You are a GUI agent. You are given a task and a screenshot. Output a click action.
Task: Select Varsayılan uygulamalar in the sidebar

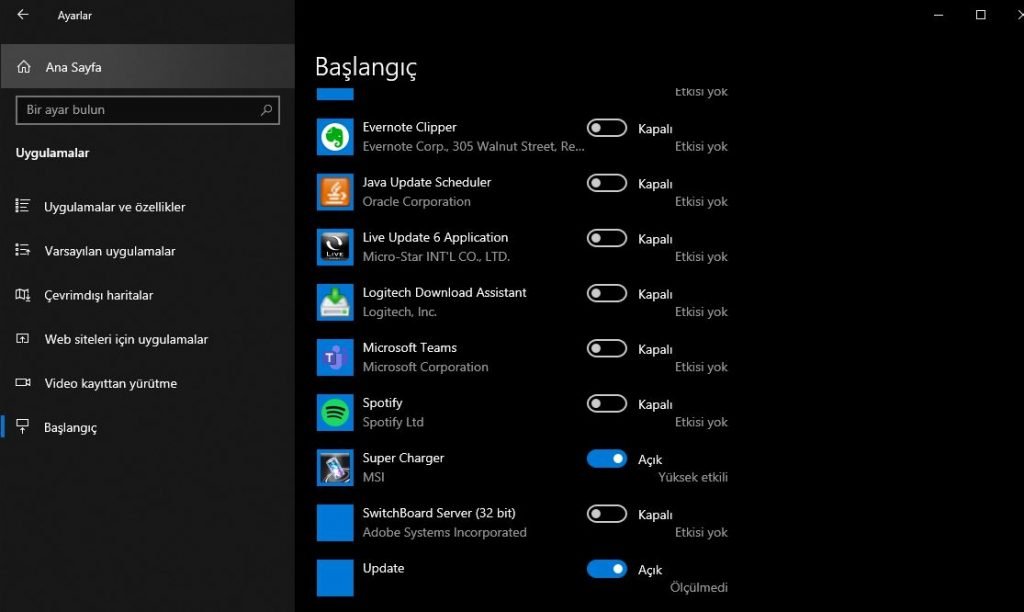109,251
